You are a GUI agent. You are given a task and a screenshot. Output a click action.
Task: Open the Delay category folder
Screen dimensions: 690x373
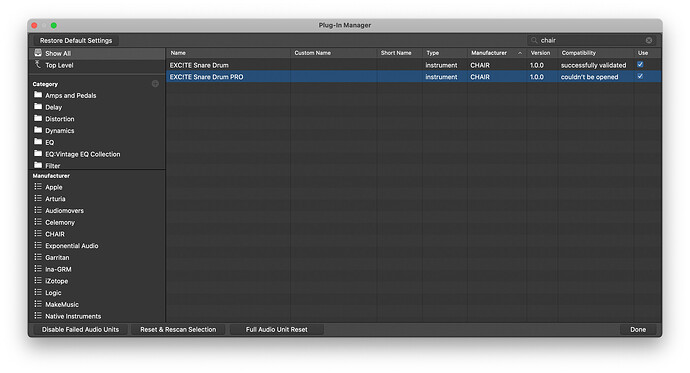97,107
